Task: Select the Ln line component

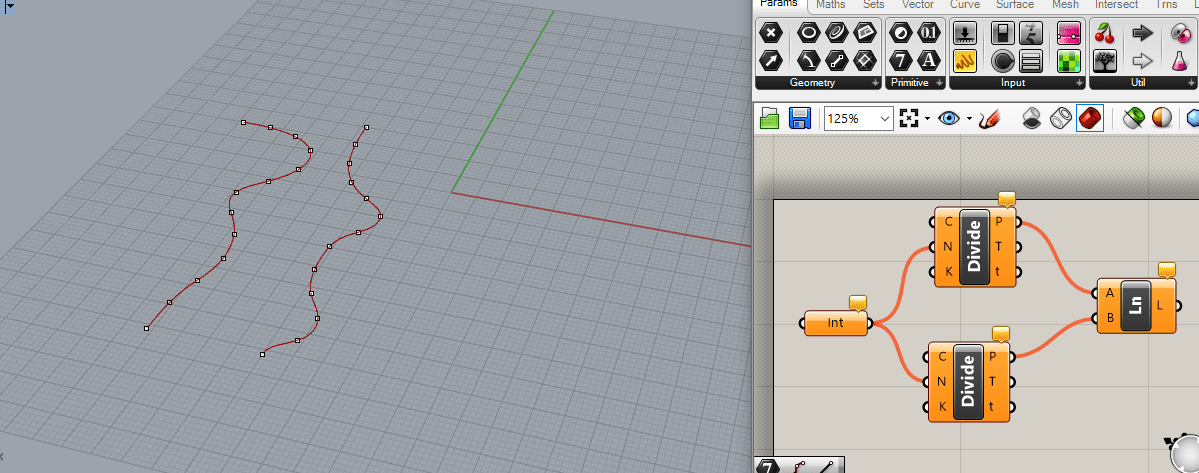Action: point(1136,305)
